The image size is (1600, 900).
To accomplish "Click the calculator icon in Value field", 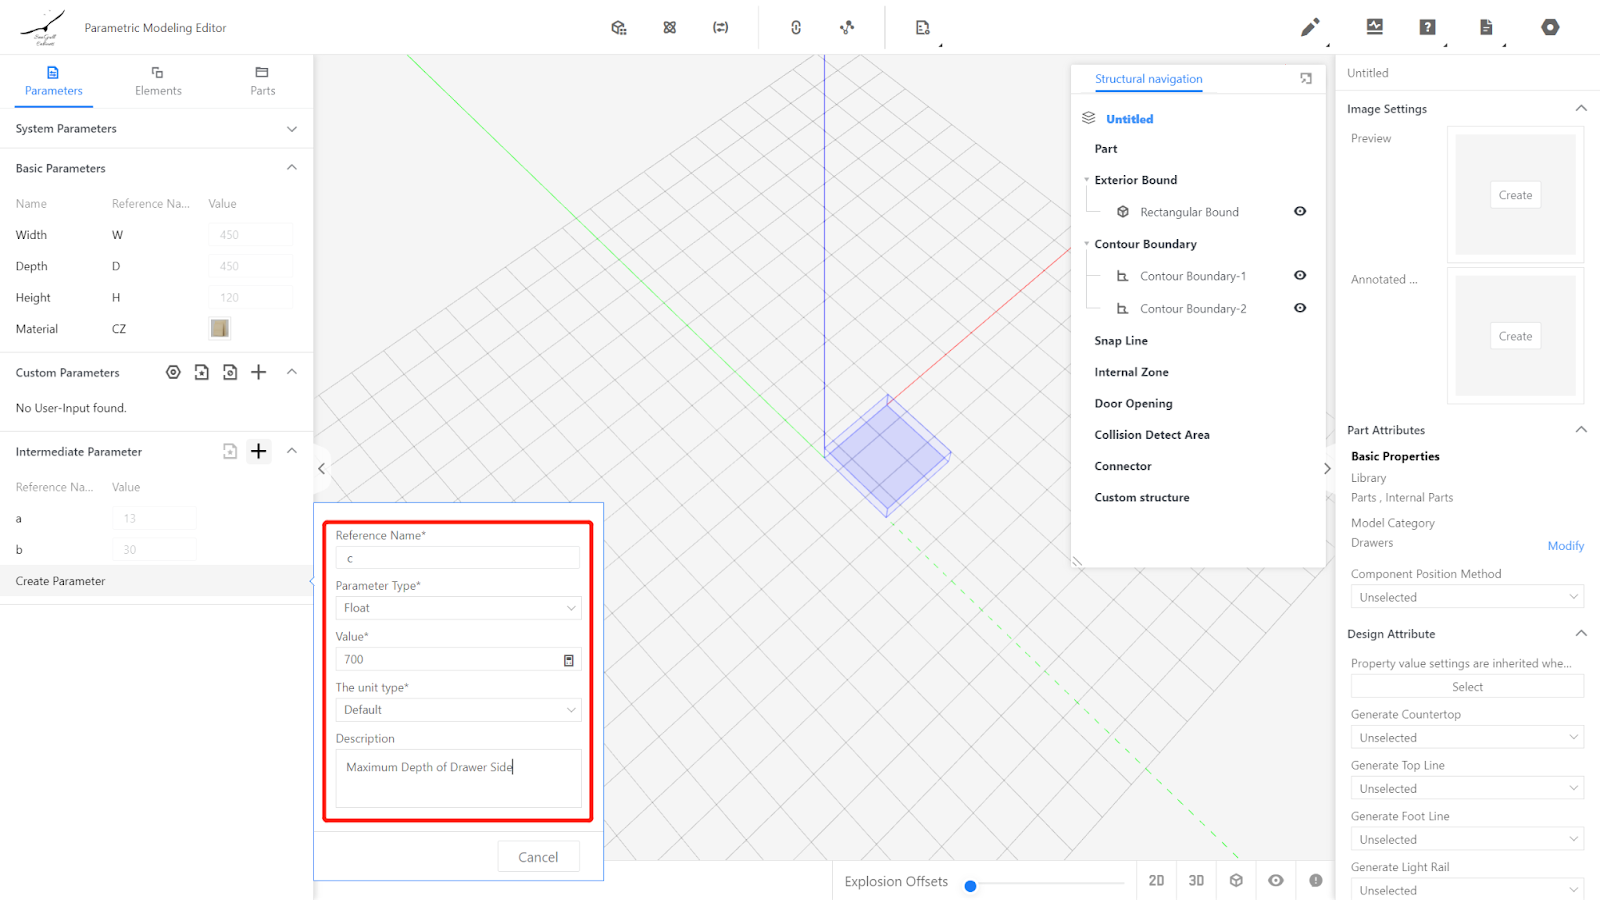I will tap(568, 660).
